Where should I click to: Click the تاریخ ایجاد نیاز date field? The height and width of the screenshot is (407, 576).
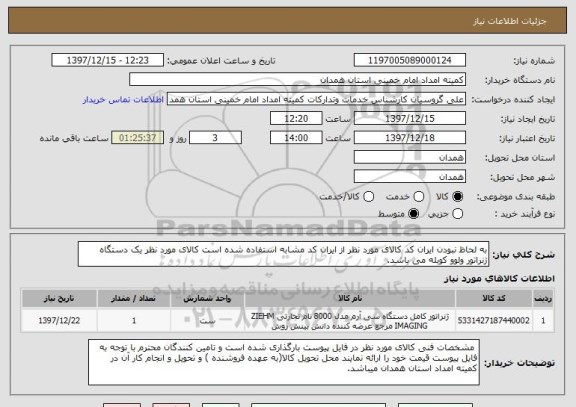[410, 119]
